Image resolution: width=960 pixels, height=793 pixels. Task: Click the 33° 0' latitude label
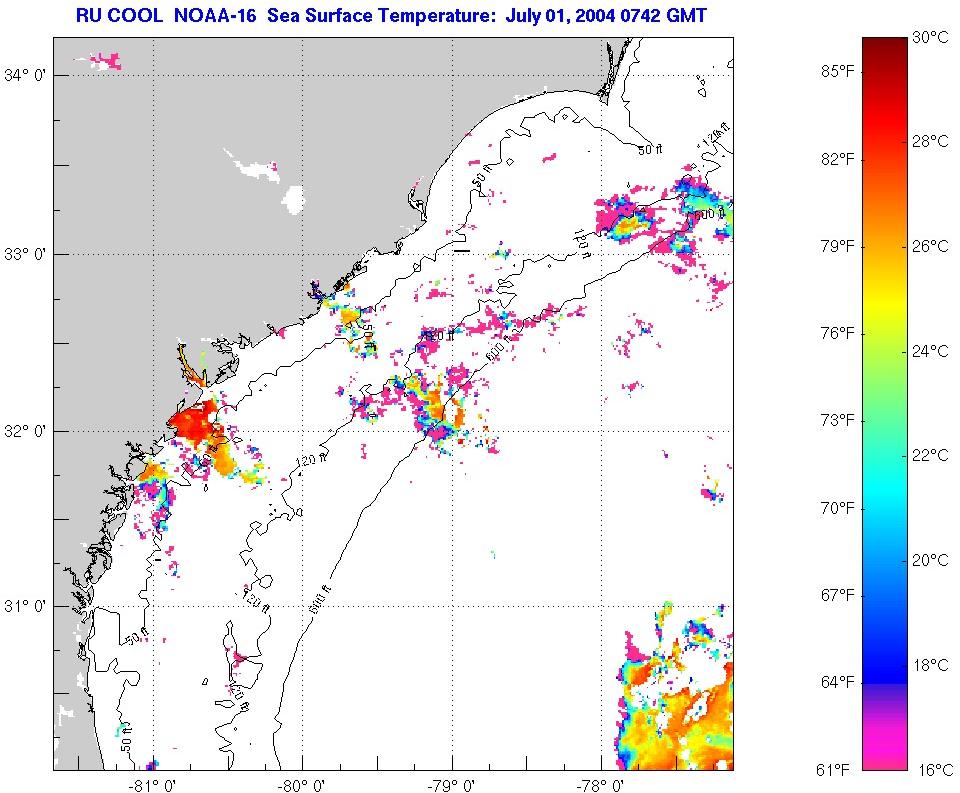point(25,254)
